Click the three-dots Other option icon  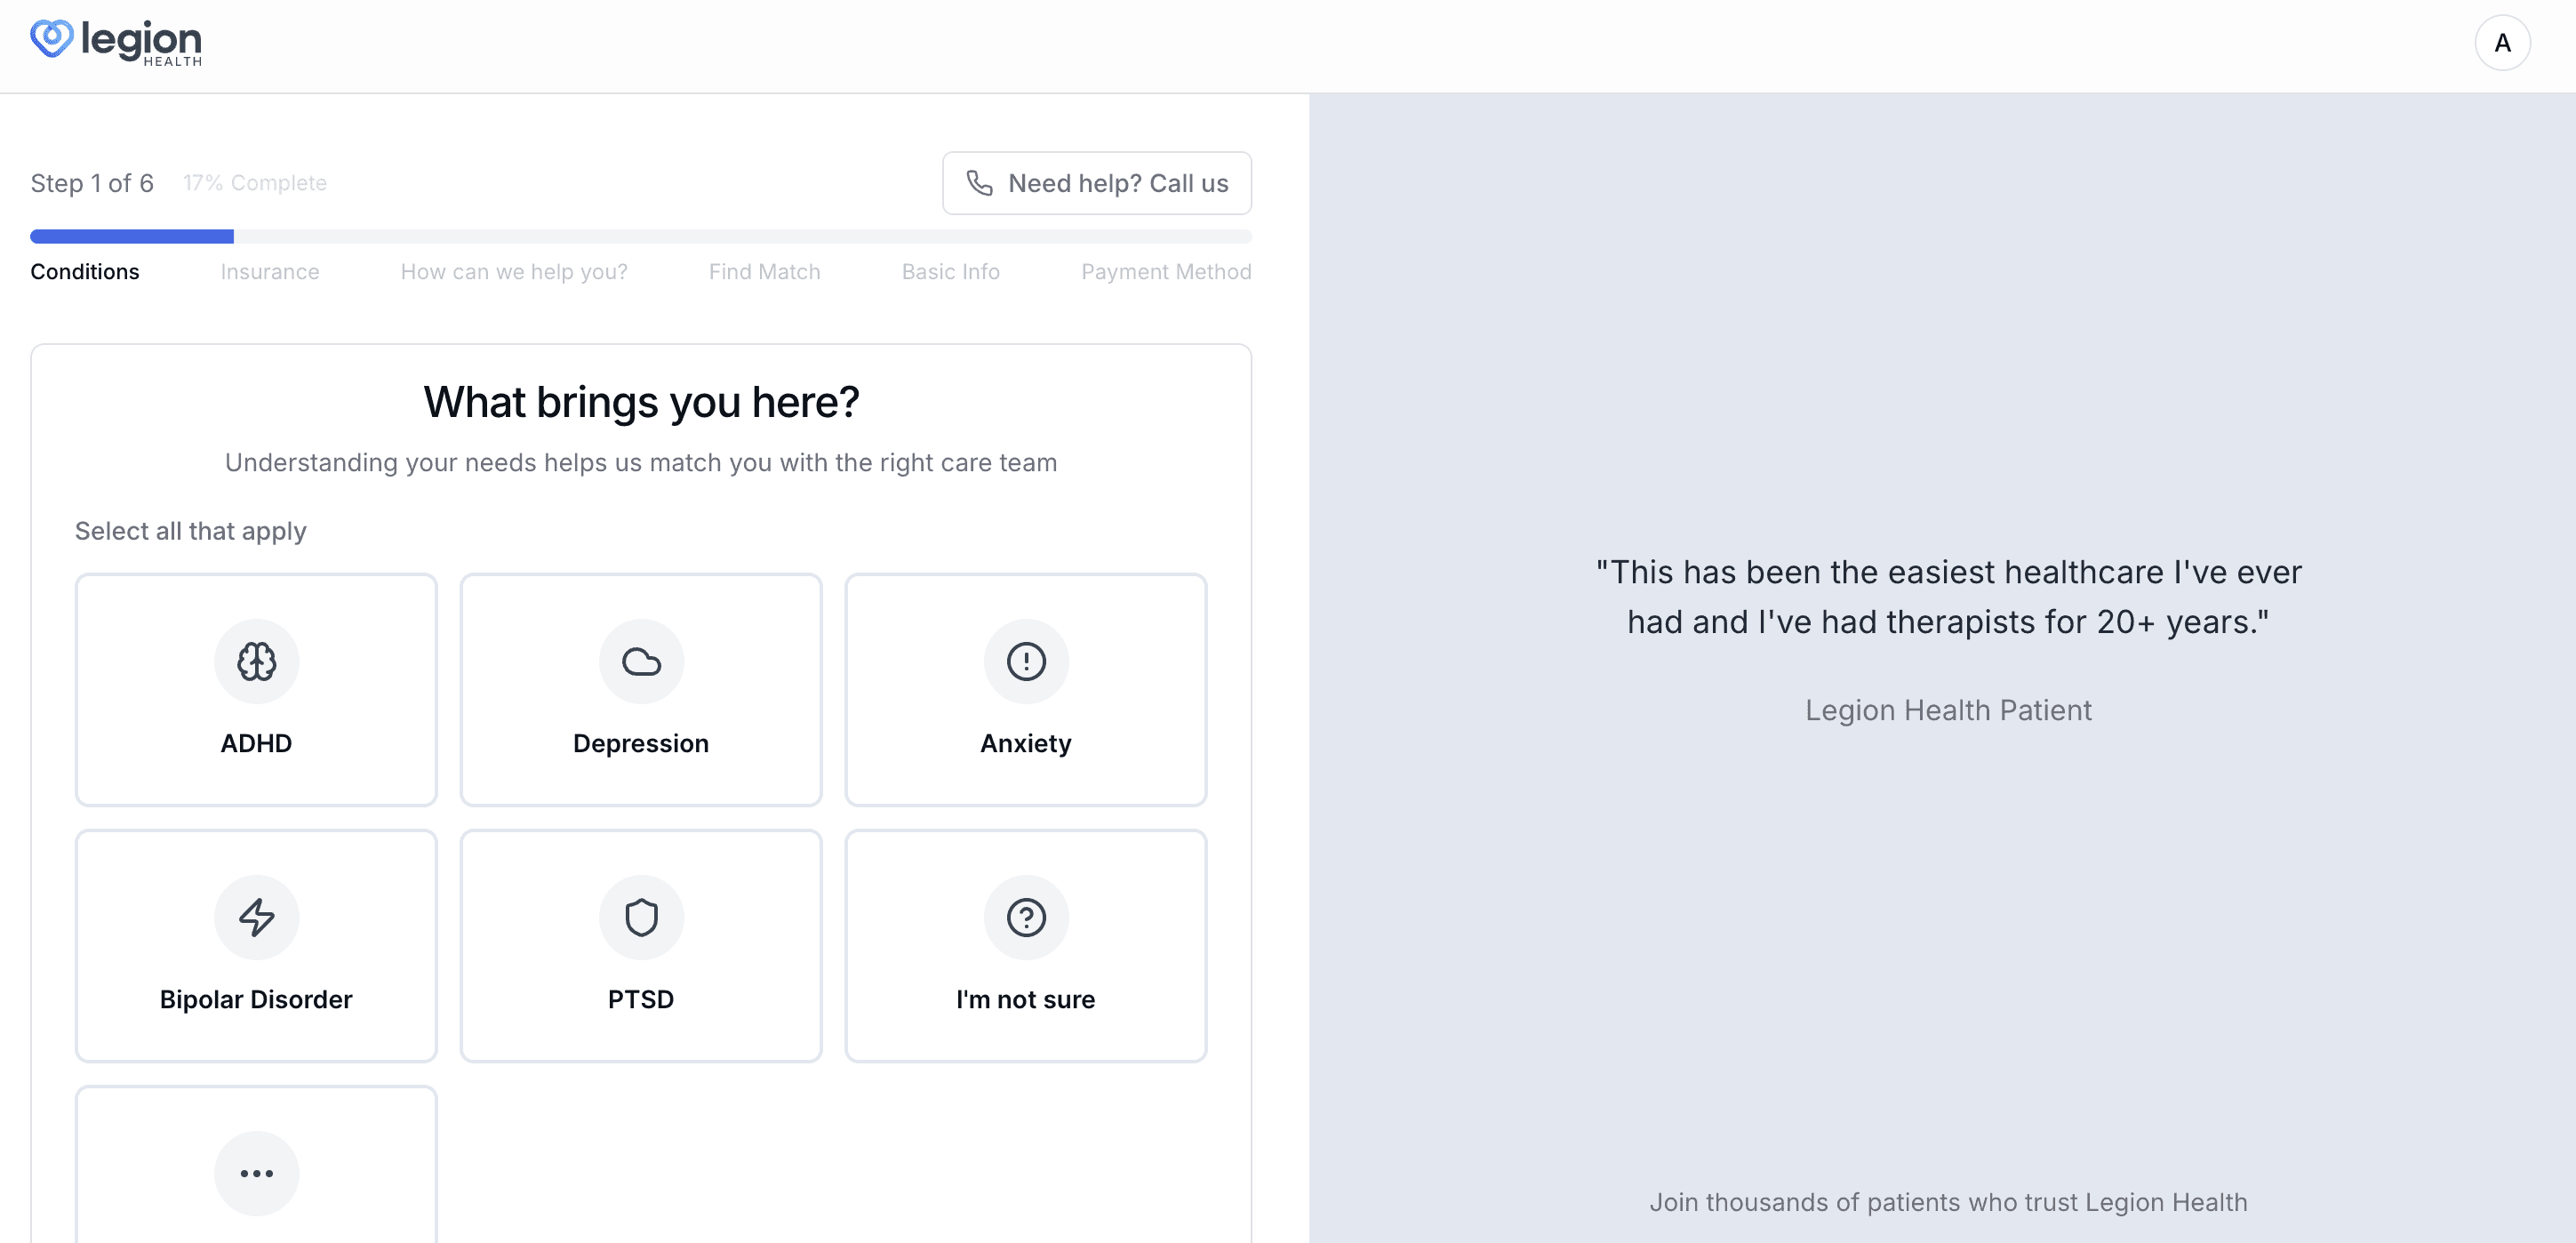[256, 1173]
